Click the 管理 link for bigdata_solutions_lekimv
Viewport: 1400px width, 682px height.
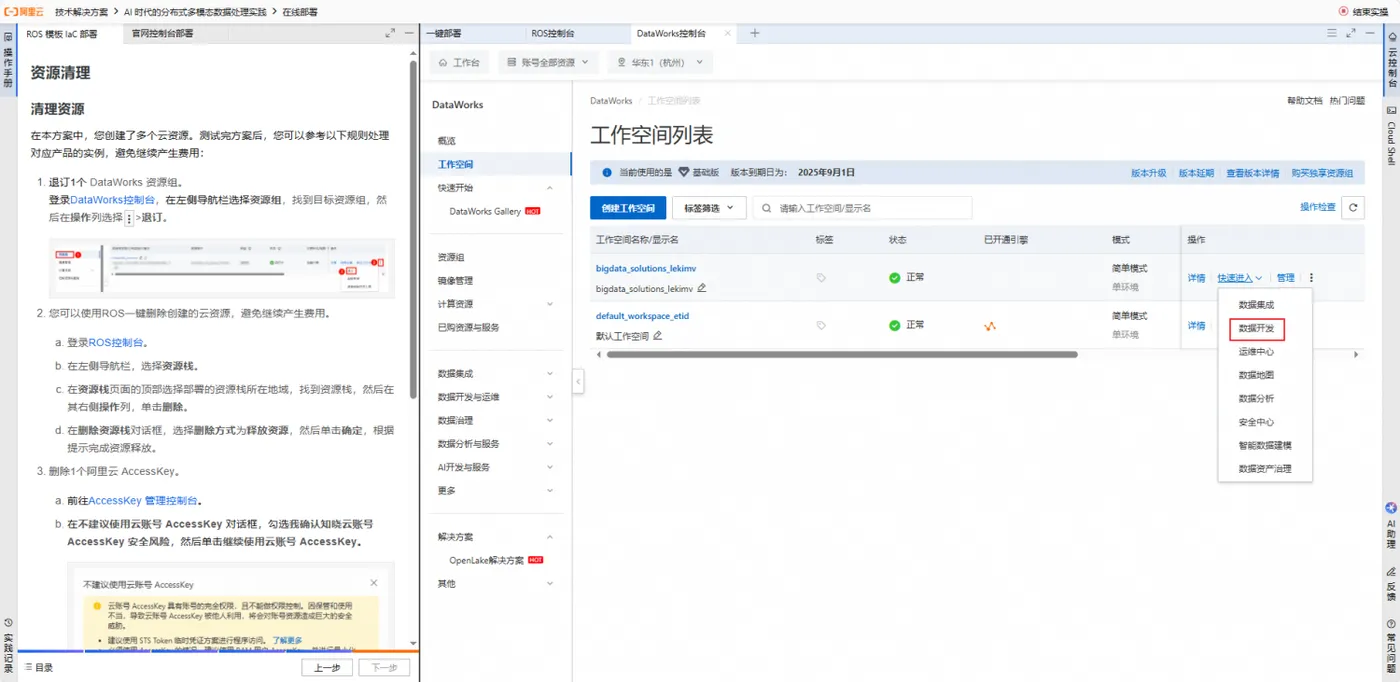click(1285, 278)
